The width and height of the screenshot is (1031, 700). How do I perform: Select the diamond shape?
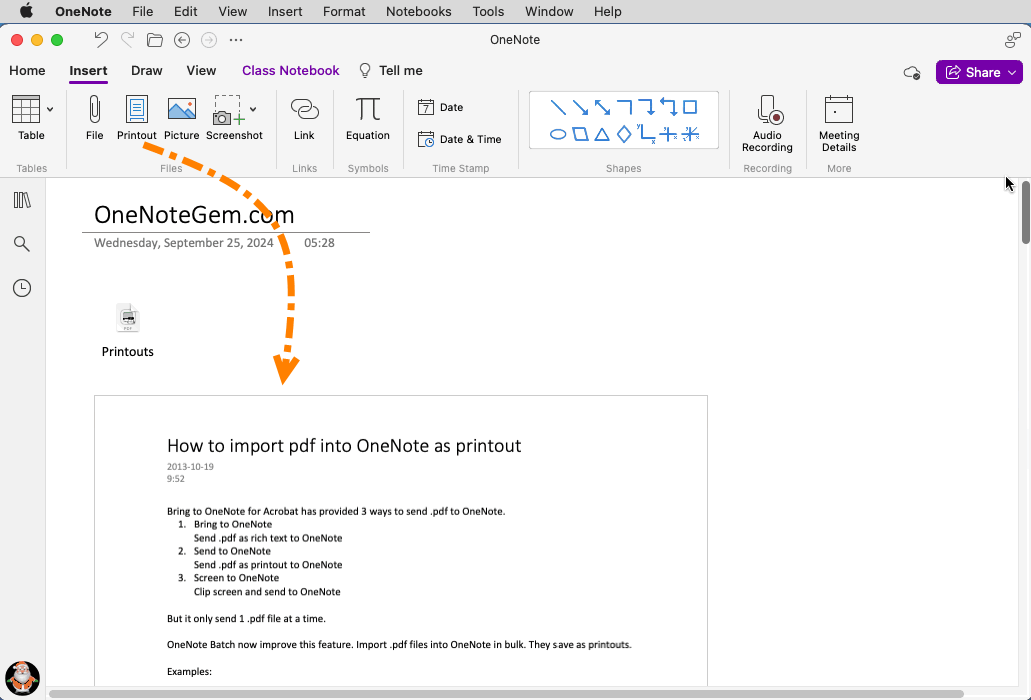click(x=624, y=135)
